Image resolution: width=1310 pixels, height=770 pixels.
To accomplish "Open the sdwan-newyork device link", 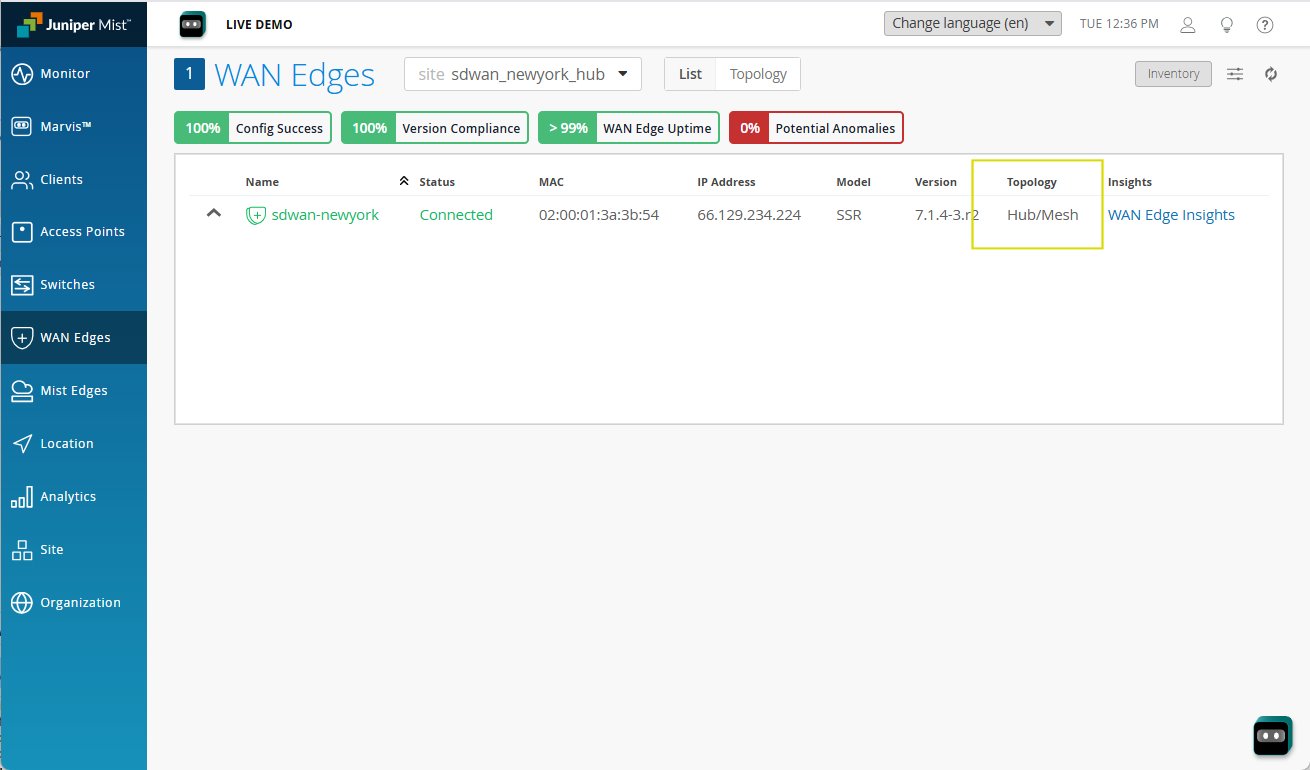I will coord(325,215).
